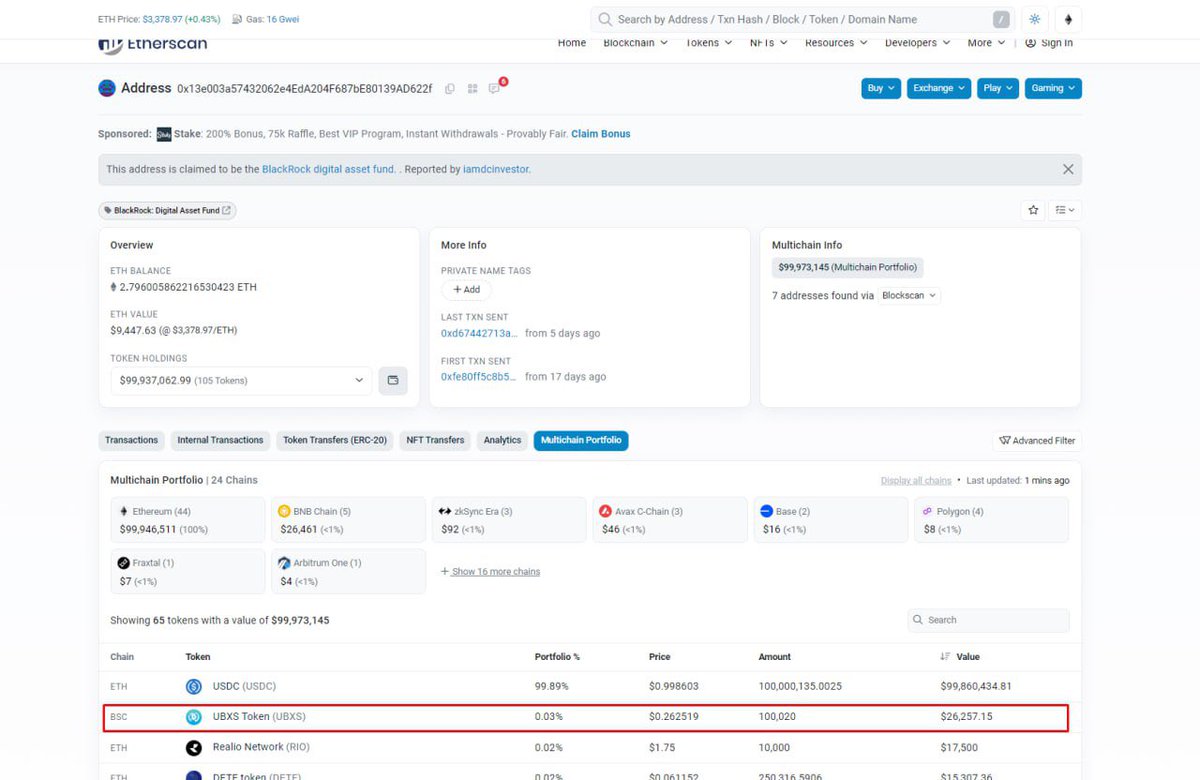Click the Stake sponsor logo

(x=164, y=134)
